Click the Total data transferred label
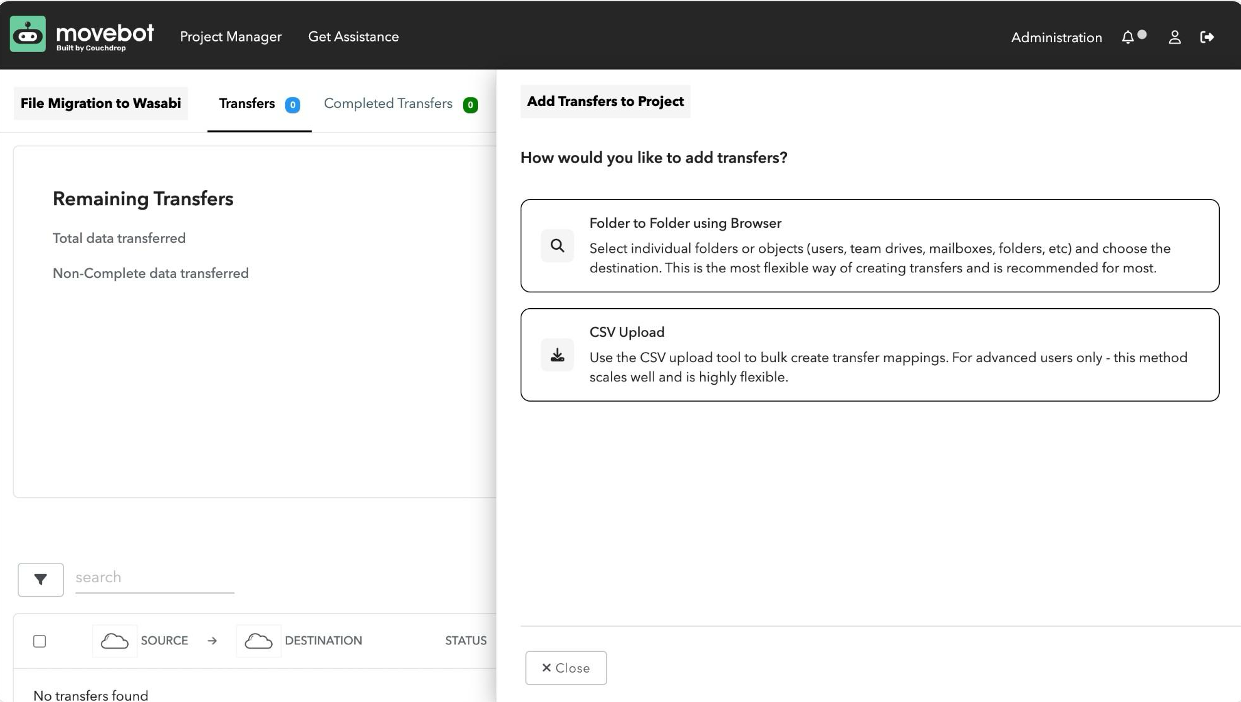Screen dimensions: 1241x702 pos(119,238)
